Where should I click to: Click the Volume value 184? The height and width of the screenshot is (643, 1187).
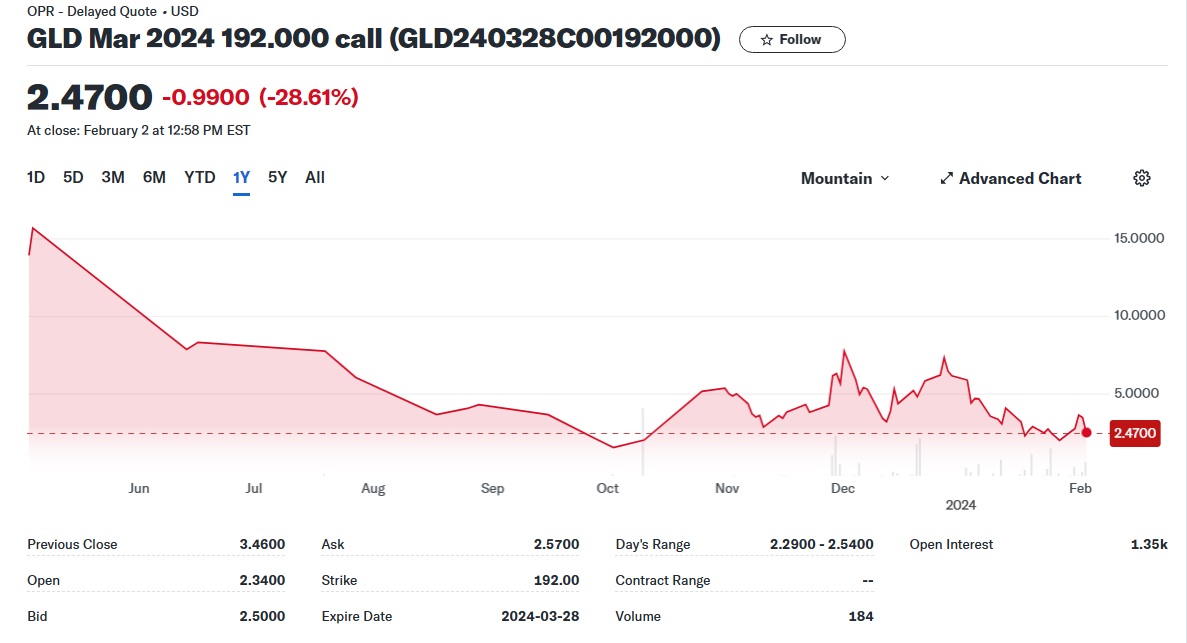[861, 616]
